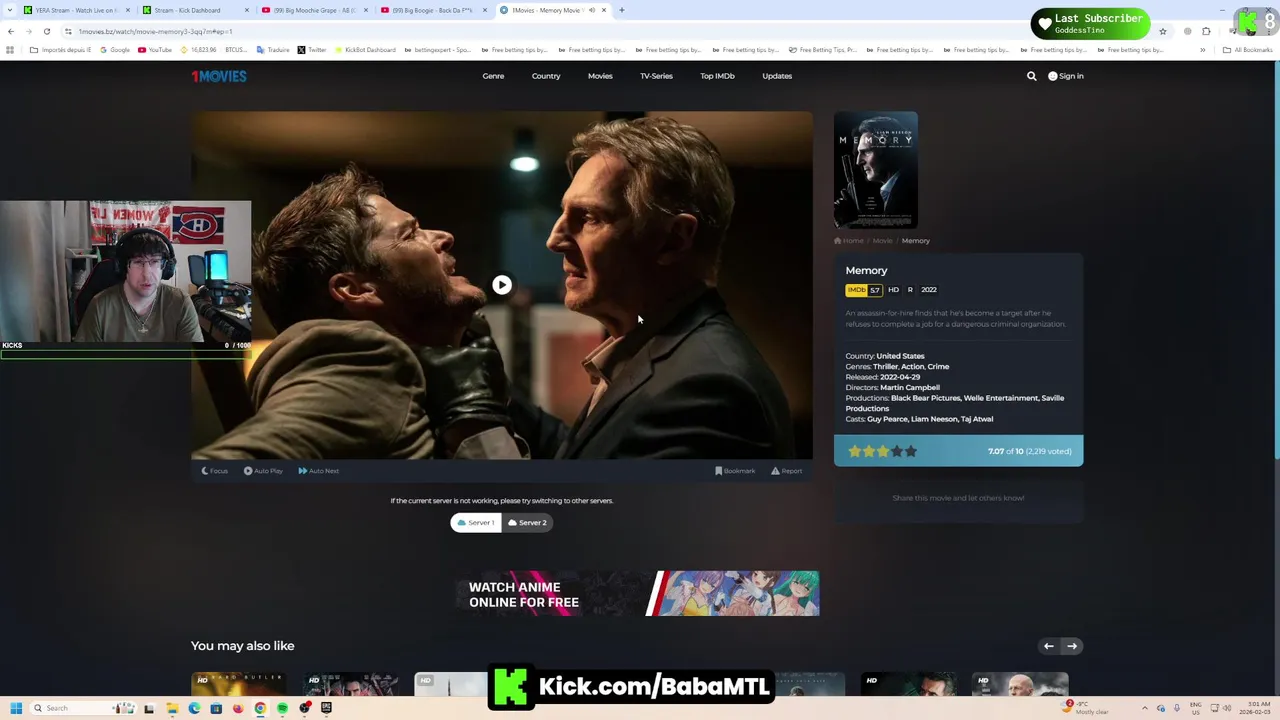Expand the bookmarks overflow chevron
The height and width of the screenshot is (720, 1280).
tap(1203, 50)
